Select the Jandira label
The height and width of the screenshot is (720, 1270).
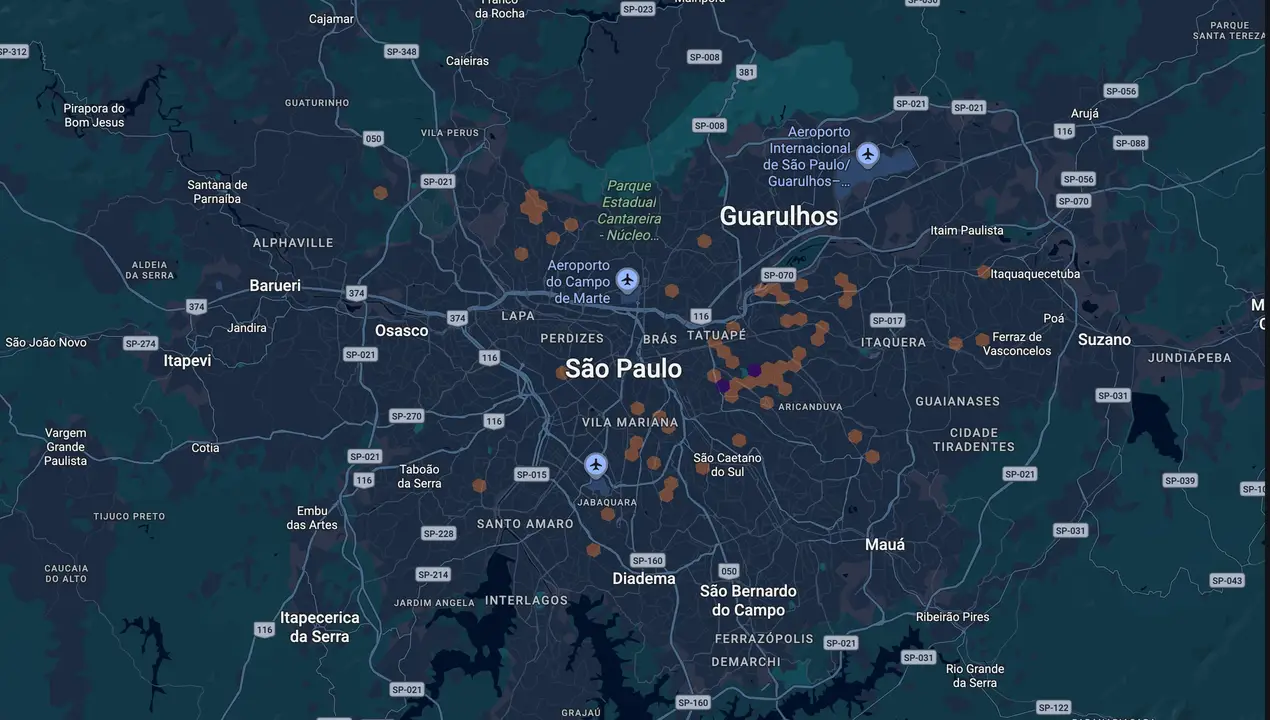pos(247,328)
